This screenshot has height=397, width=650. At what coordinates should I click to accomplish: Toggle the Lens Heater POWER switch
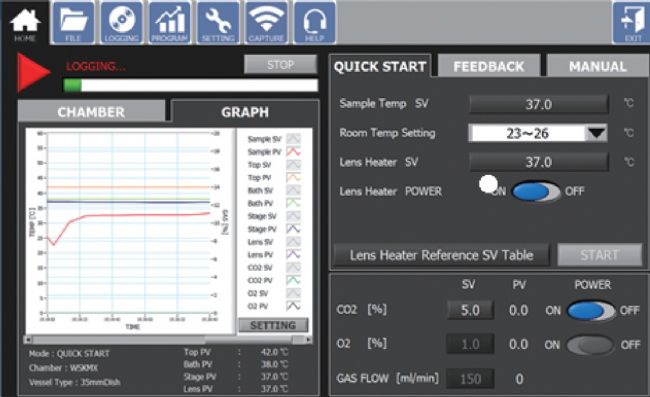click(535, 191)
